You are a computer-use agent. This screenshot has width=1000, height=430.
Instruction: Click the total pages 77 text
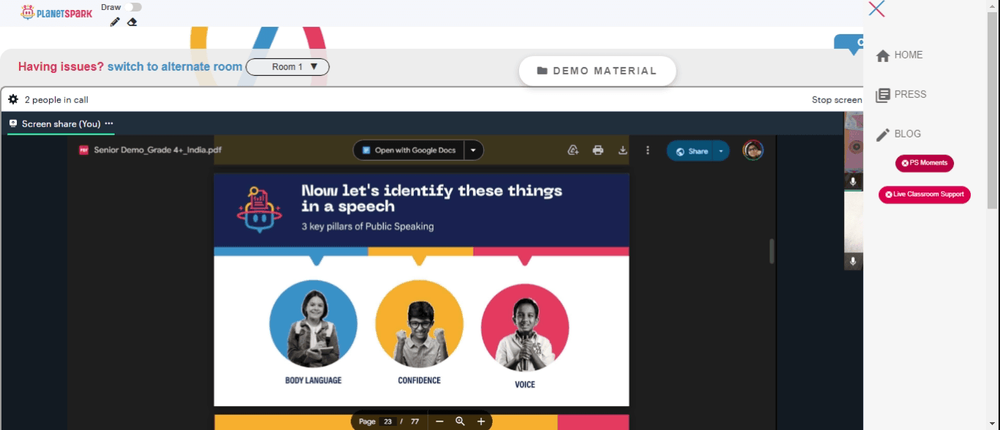point(415,422)
